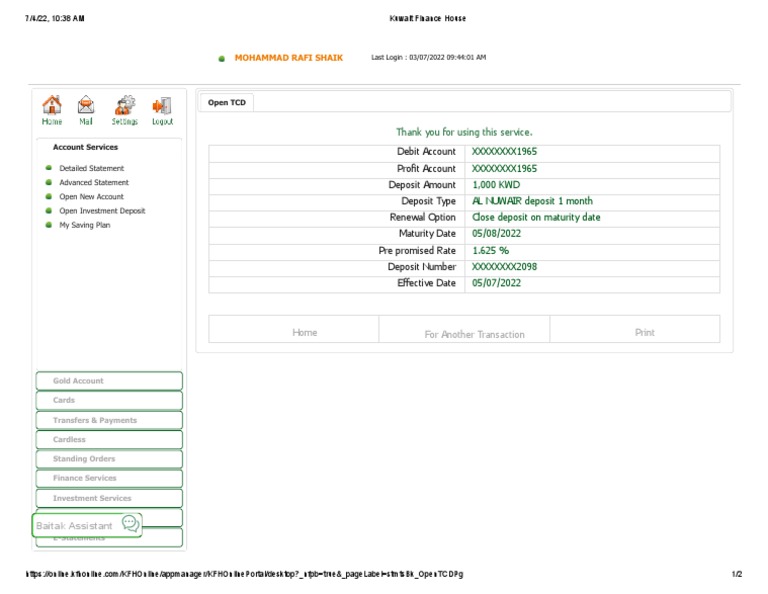Click green bullet beside Advanced Statement
Screen dimensions: 768x594
pyautogui.click(x=48, y=182)
